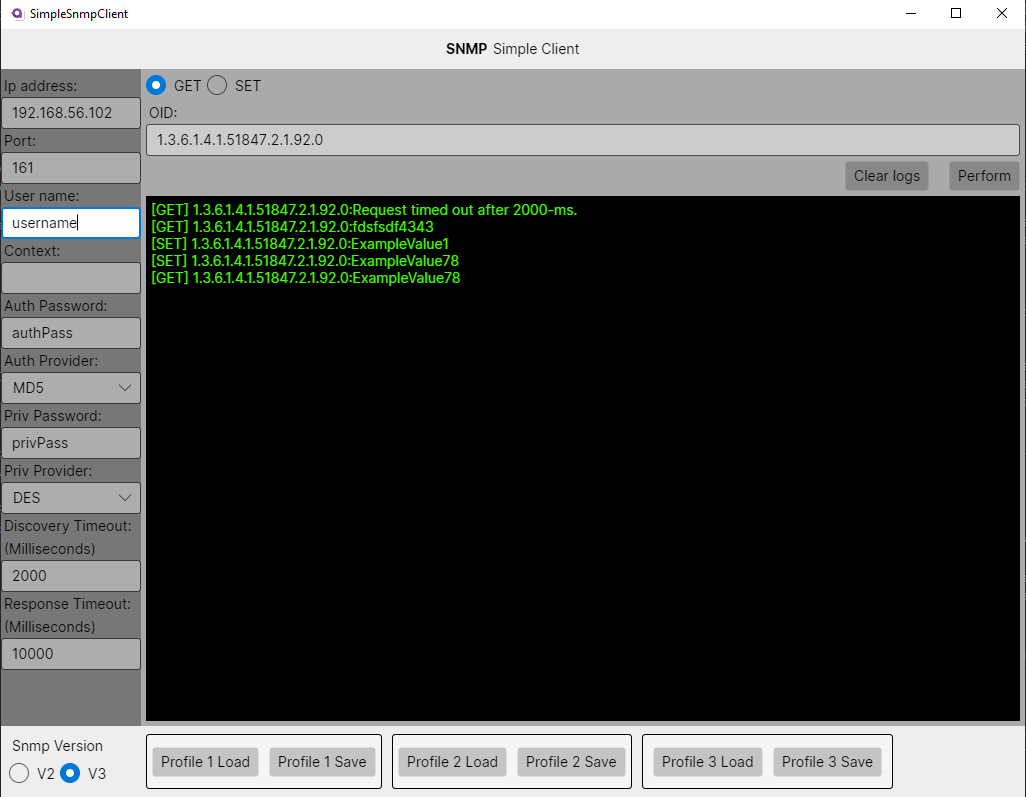This screenshot has width=1026, height=797.
Task: Click the Clear logs button
Action: point(887,176)
